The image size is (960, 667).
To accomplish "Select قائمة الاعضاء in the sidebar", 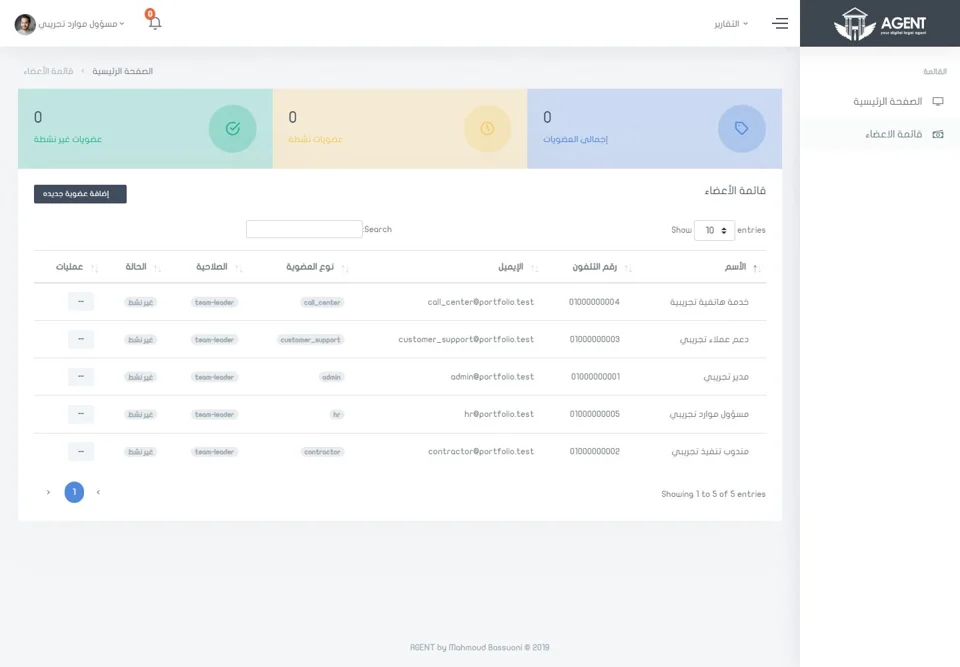I will (893, 134).
